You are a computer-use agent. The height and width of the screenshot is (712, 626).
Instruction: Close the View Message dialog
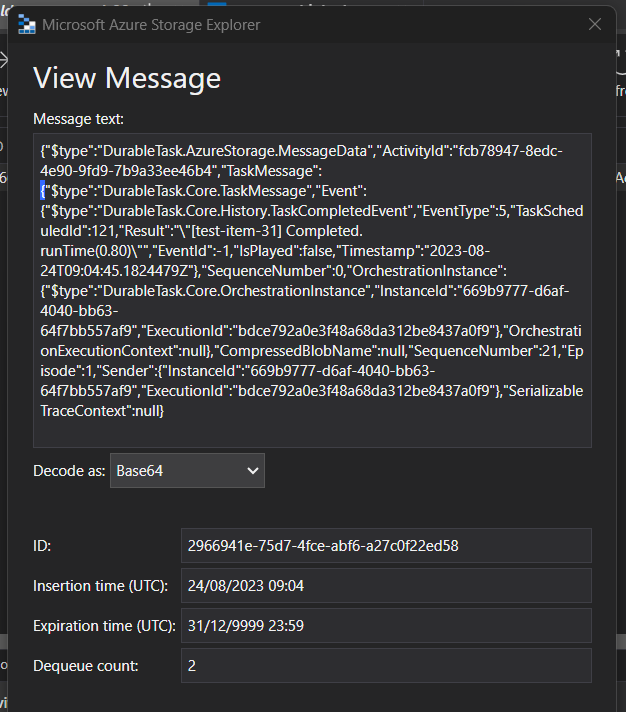pyautogui.click(x=595, y=25)
